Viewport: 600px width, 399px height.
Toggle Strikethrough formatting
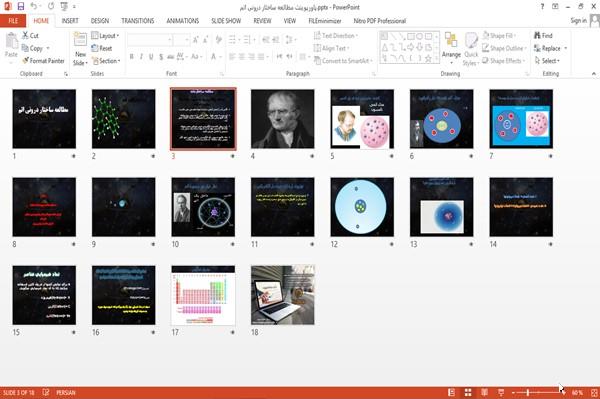[171, 57]
